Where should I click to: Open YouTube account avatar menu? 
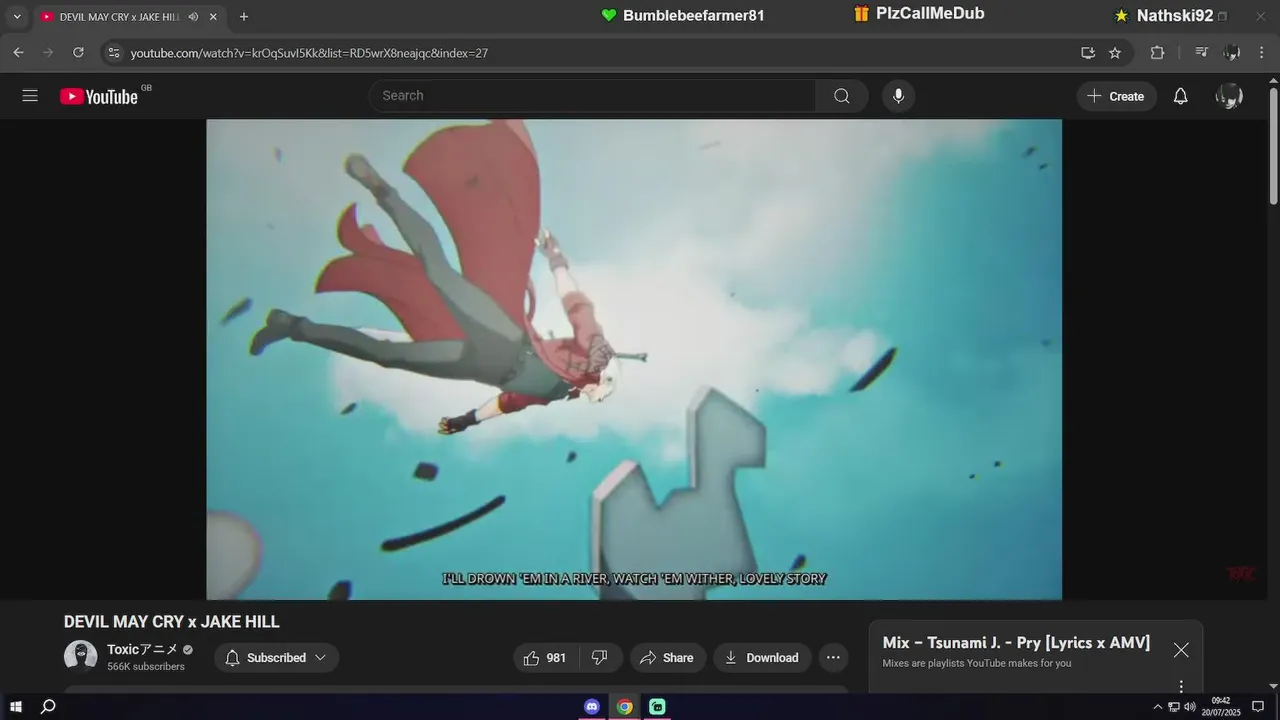pyautogui.click(x=1229, y=96)
